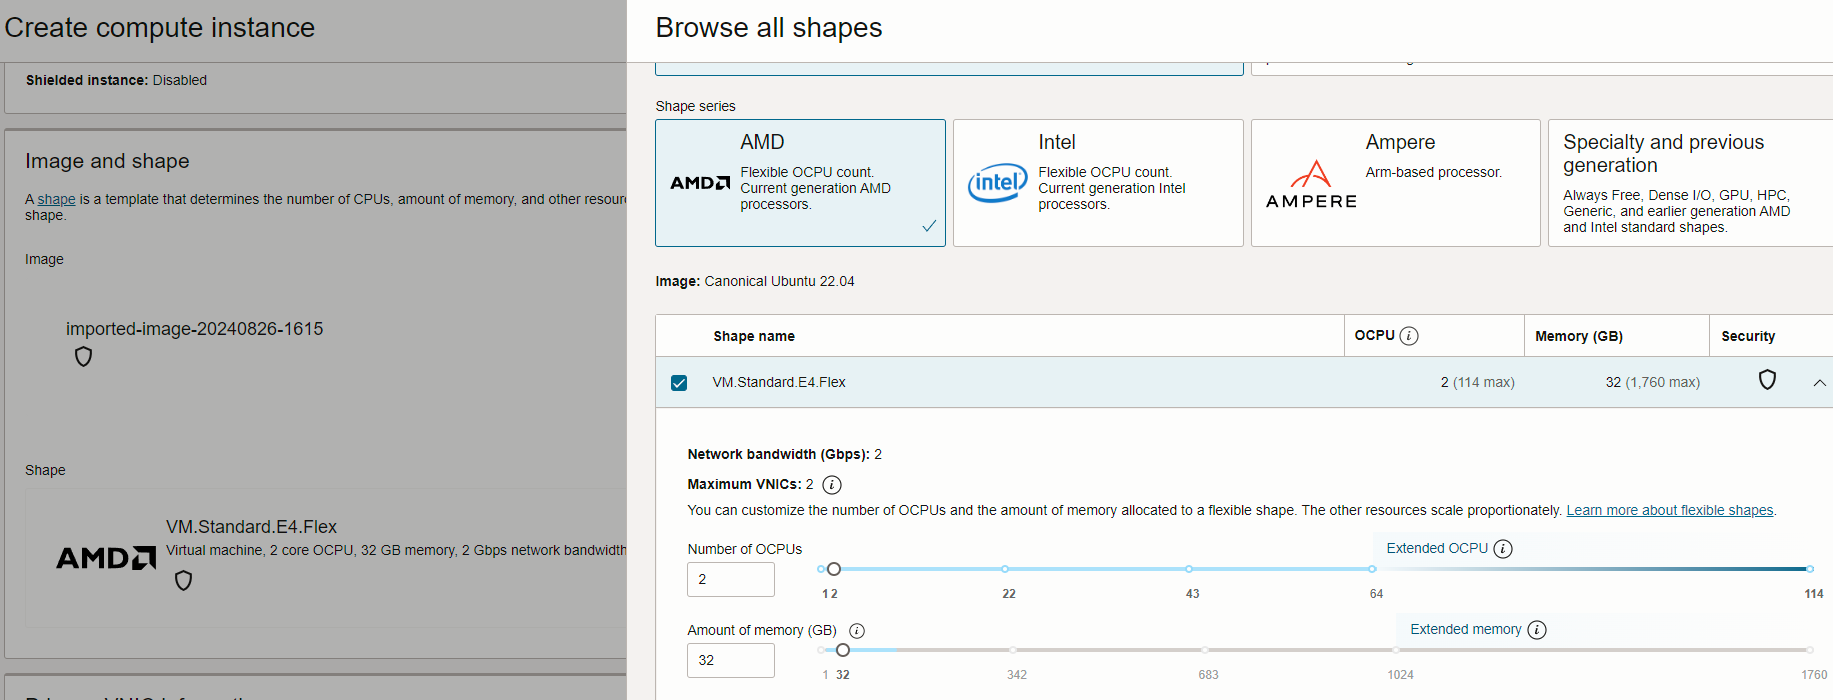Select the Intel shape series card

(x=1097, y=183)
